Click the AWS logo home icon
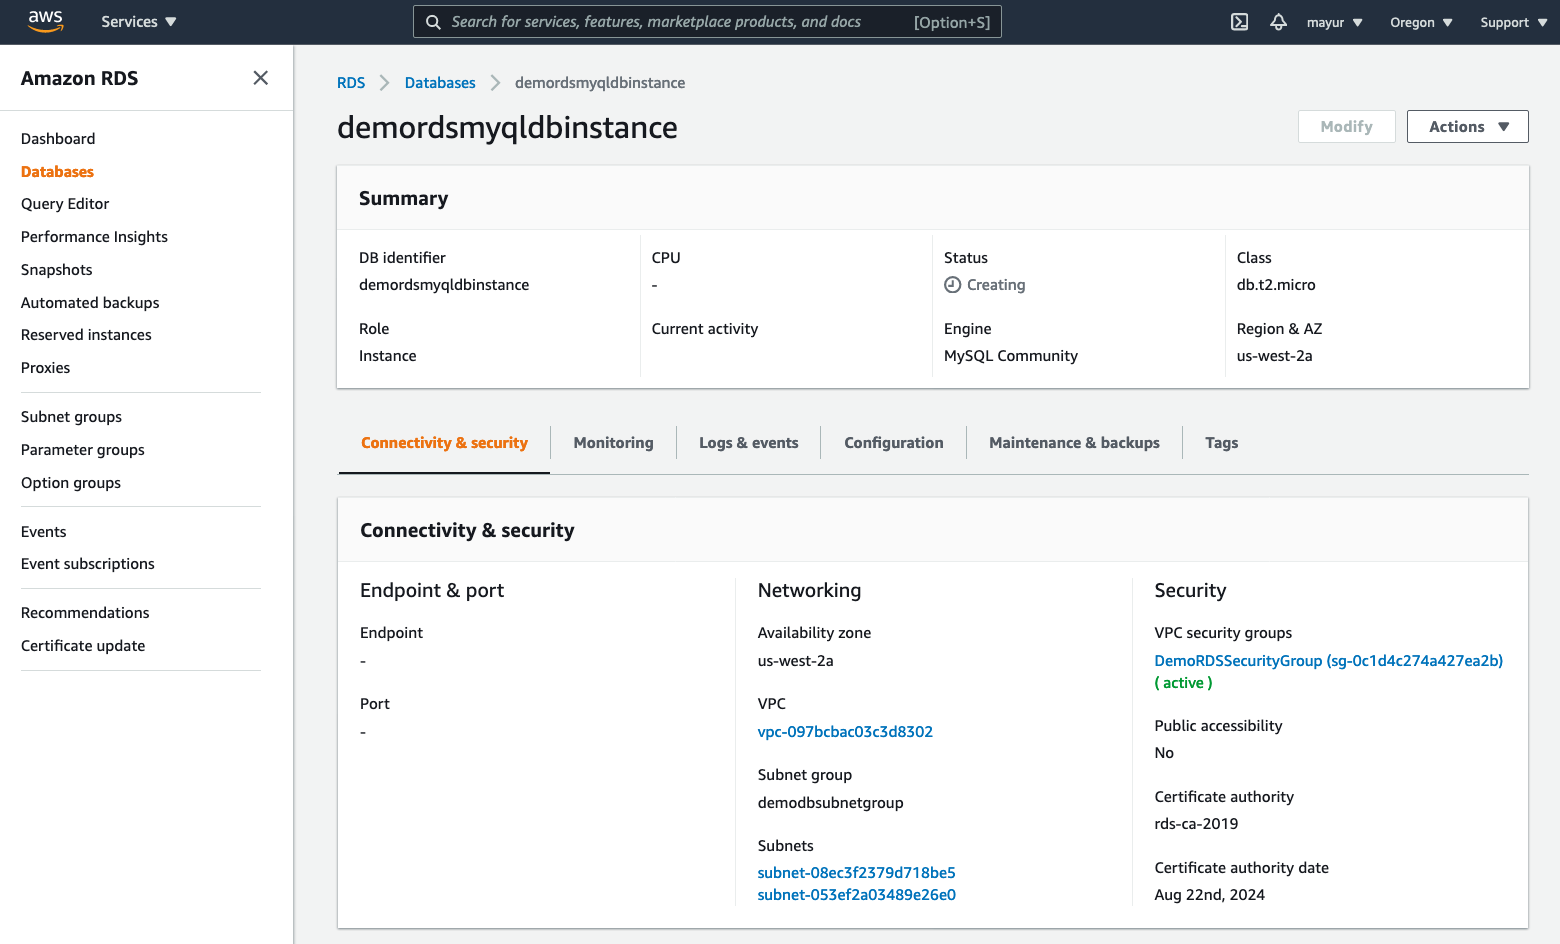The image size is (1560, 944). click(x=45, y=21)
